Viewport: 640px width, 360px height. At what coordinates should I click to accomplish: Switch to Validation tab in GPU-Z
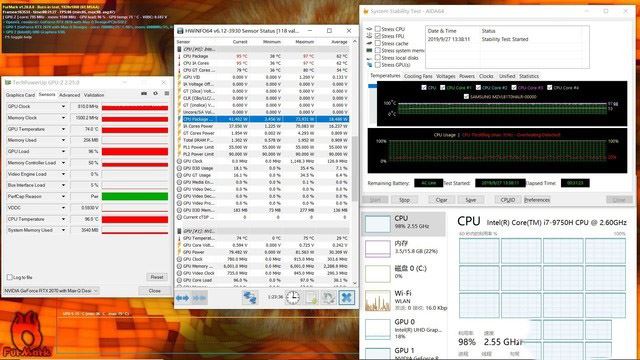click(94, 95)
